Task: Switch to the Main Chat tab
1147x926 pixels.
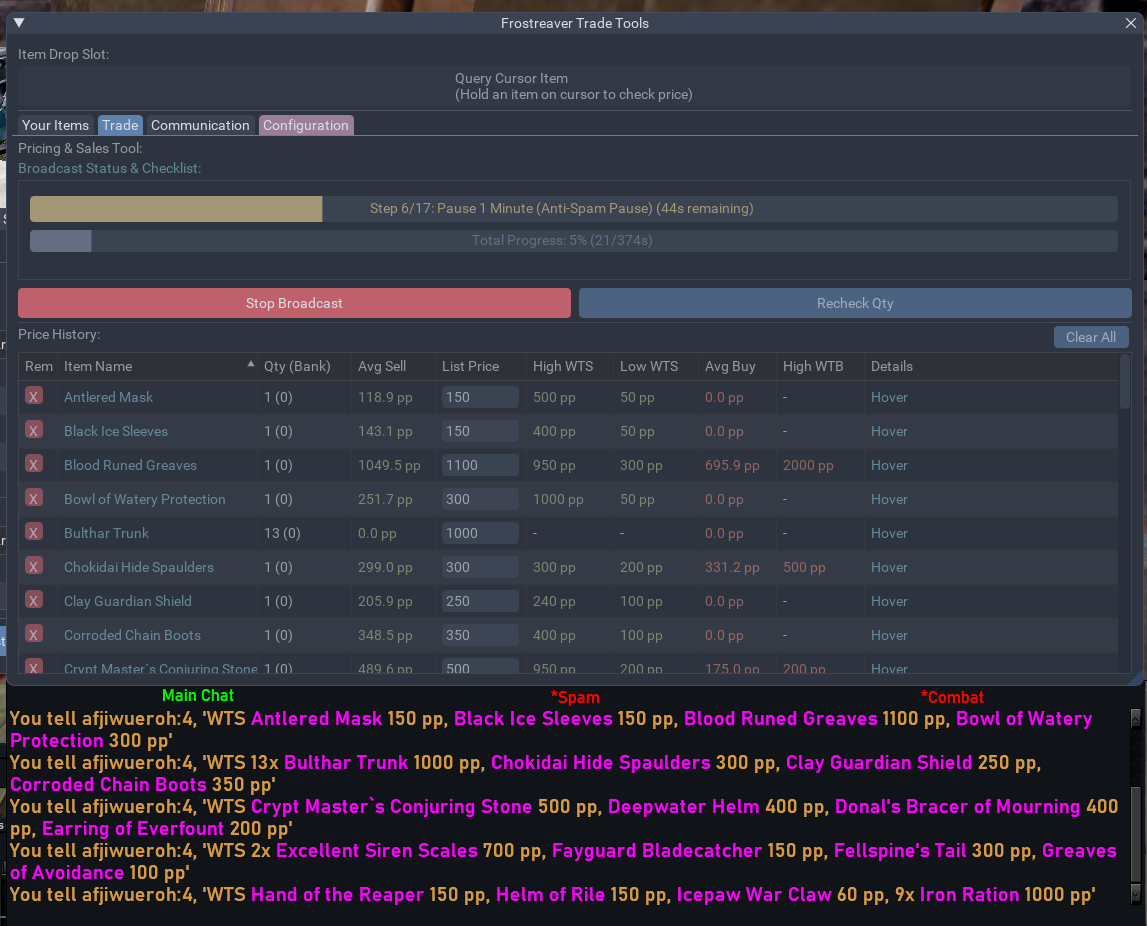Action: pyautogui.click(x=198, y=696)
